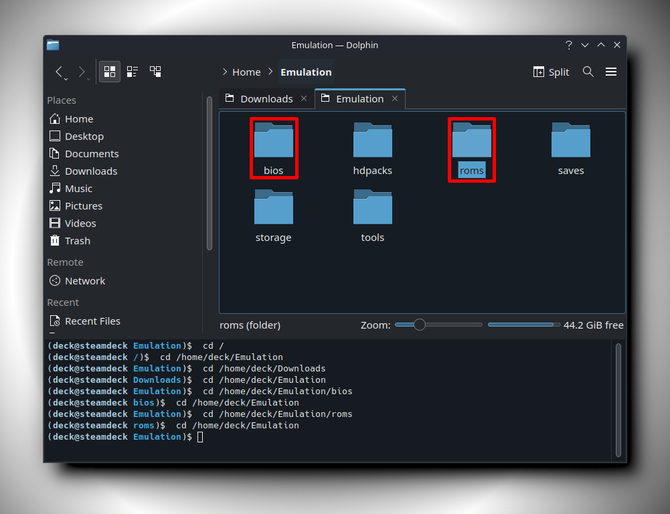The image size is (670, 514).
Task: Go forward using the forward arrow
Action: coord(81,71)
